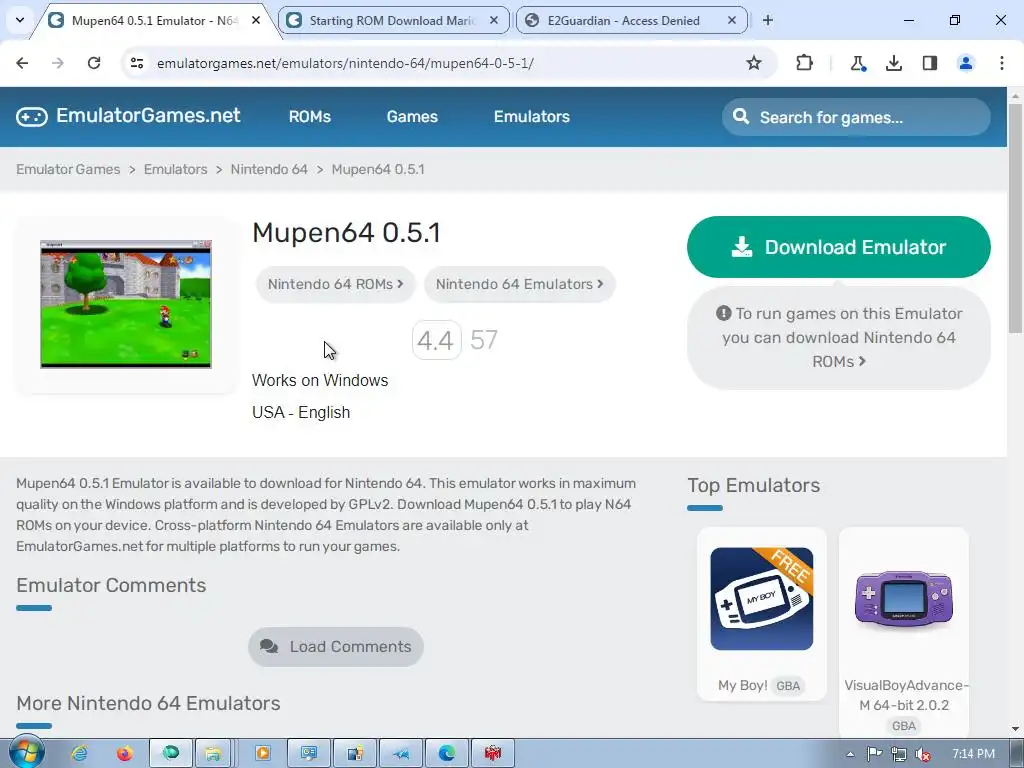1024x768 pixels.
Task: Click the 7:14 PM clock
Action: point(973,754)
